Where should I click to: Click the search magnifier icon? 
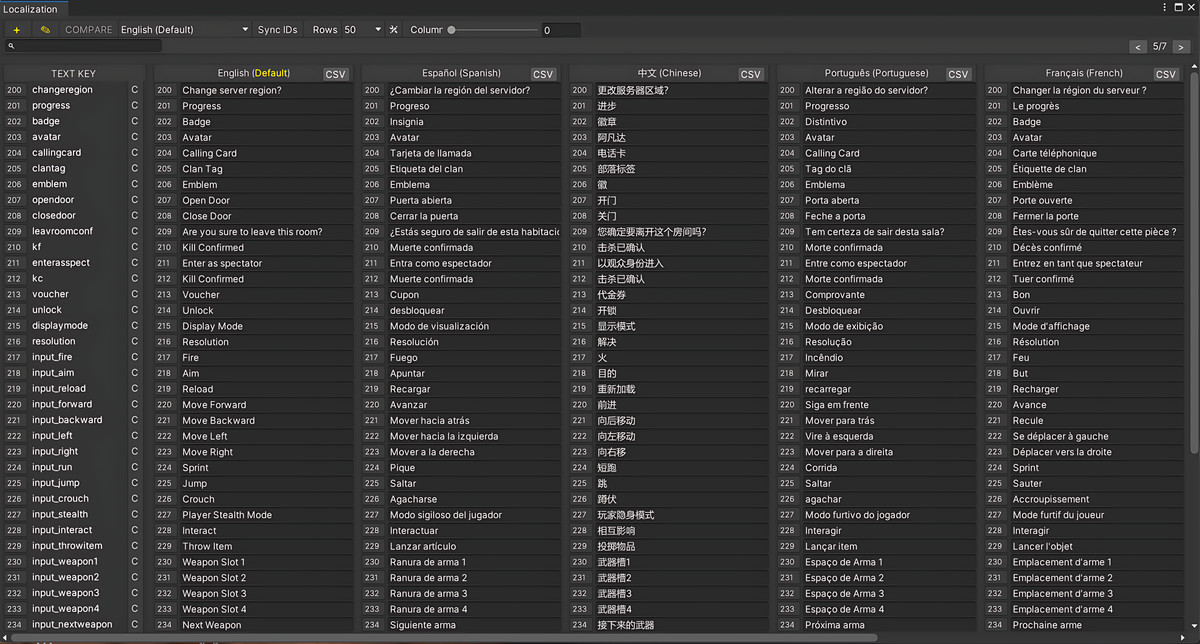point(11,46)
